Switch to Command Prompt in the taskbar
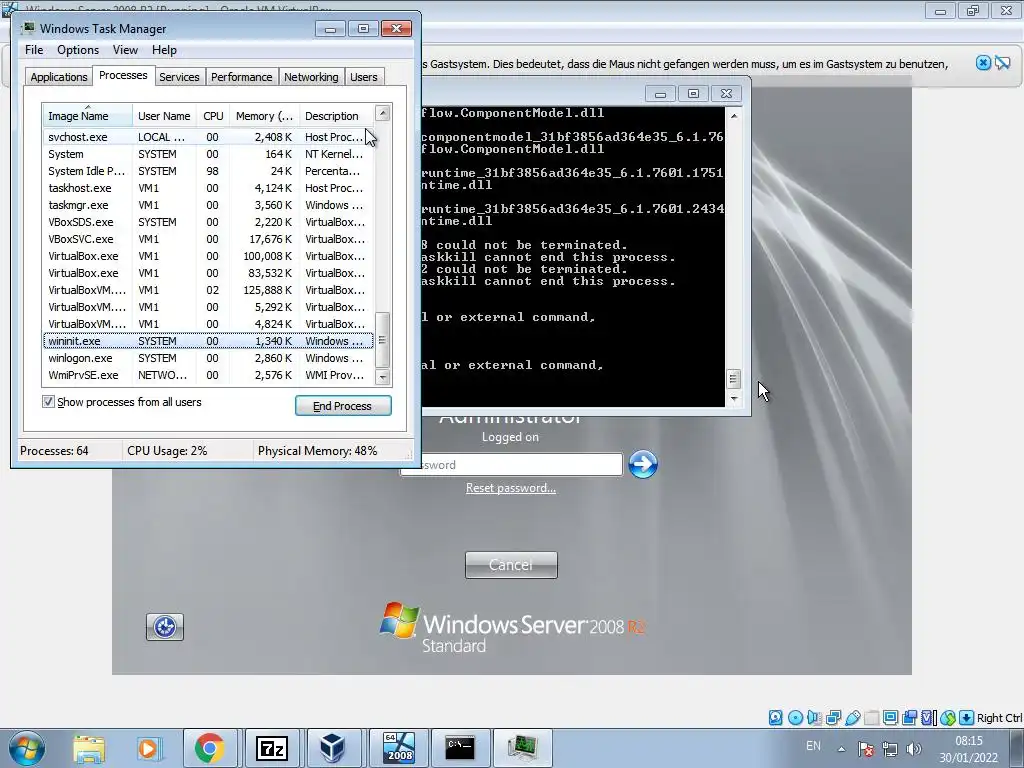The image size is (1024, 768). [460, 748]
